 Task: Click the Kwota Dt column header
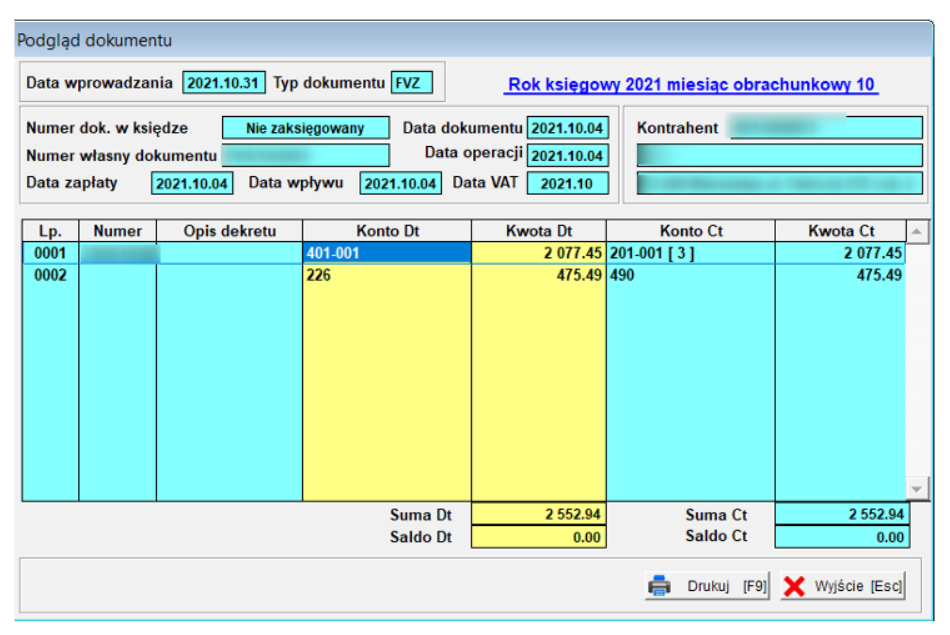[x=539, y=231]
